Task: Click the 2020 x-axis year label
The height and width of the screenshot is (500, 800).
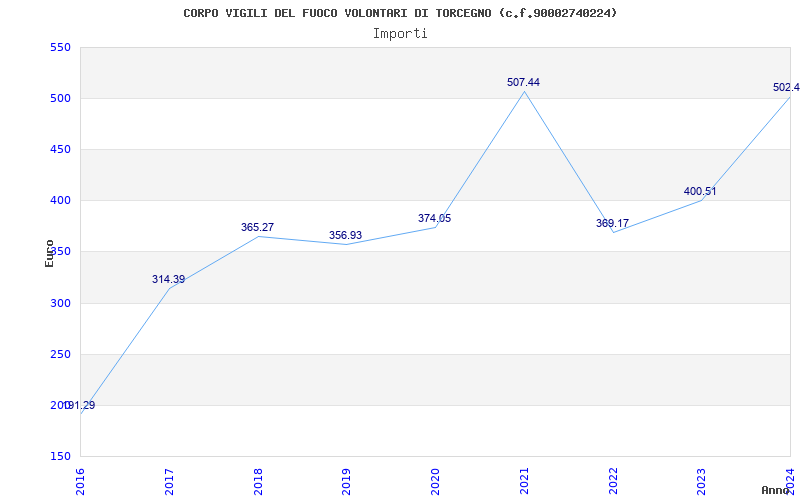Action: (435, 482)
